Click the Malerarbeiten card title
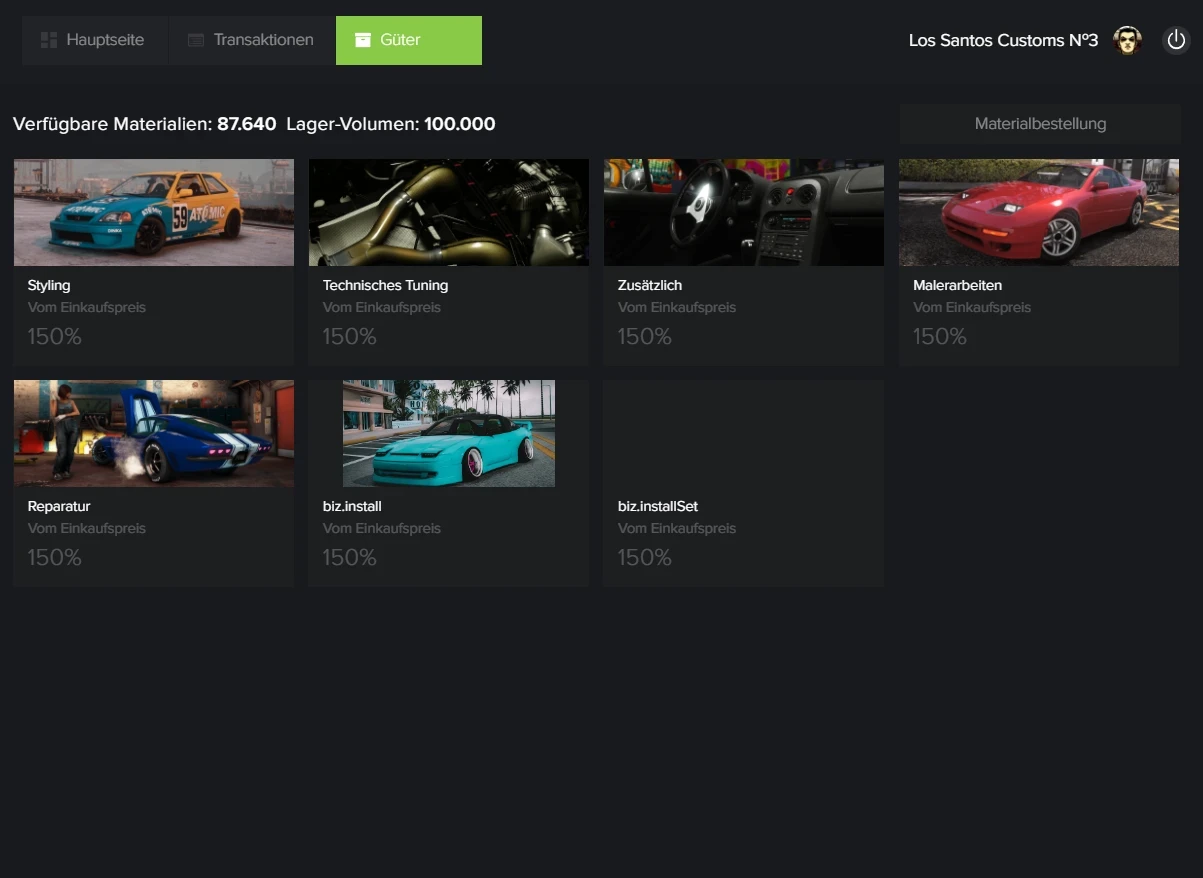The height and width of the screenshot is (878, 1203). coord(957,285)
